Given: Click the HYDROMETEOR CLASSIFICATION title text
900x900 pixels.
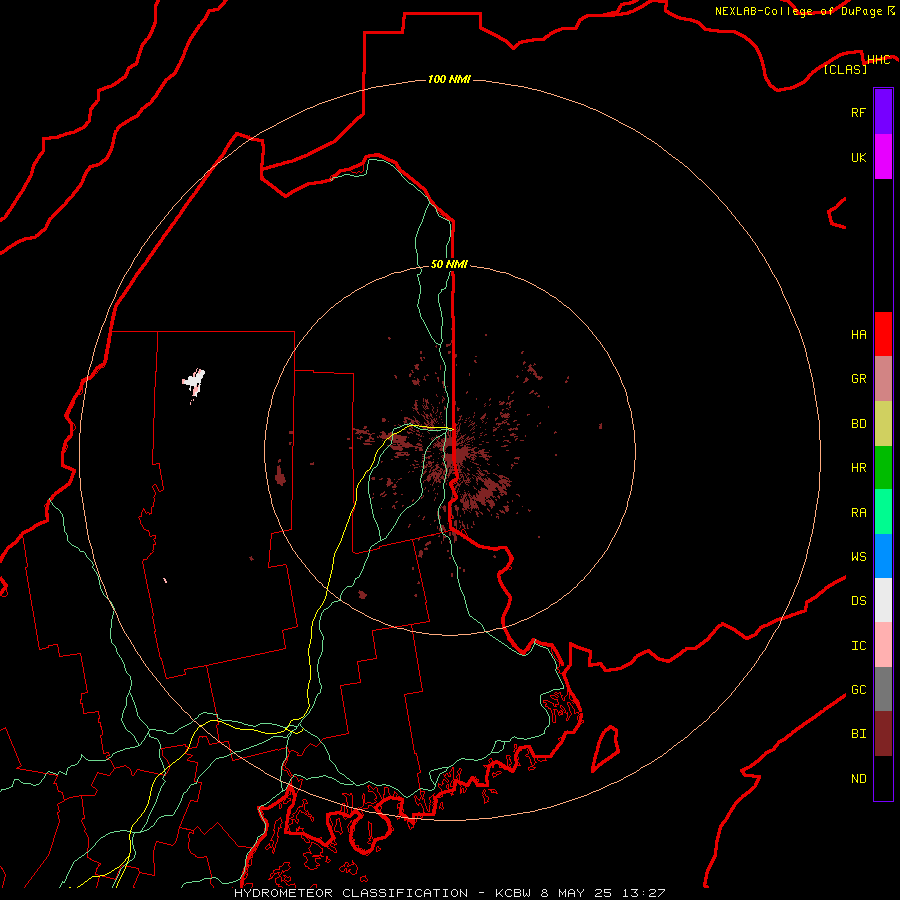Looking at the screenshot, I should [351, 893].
